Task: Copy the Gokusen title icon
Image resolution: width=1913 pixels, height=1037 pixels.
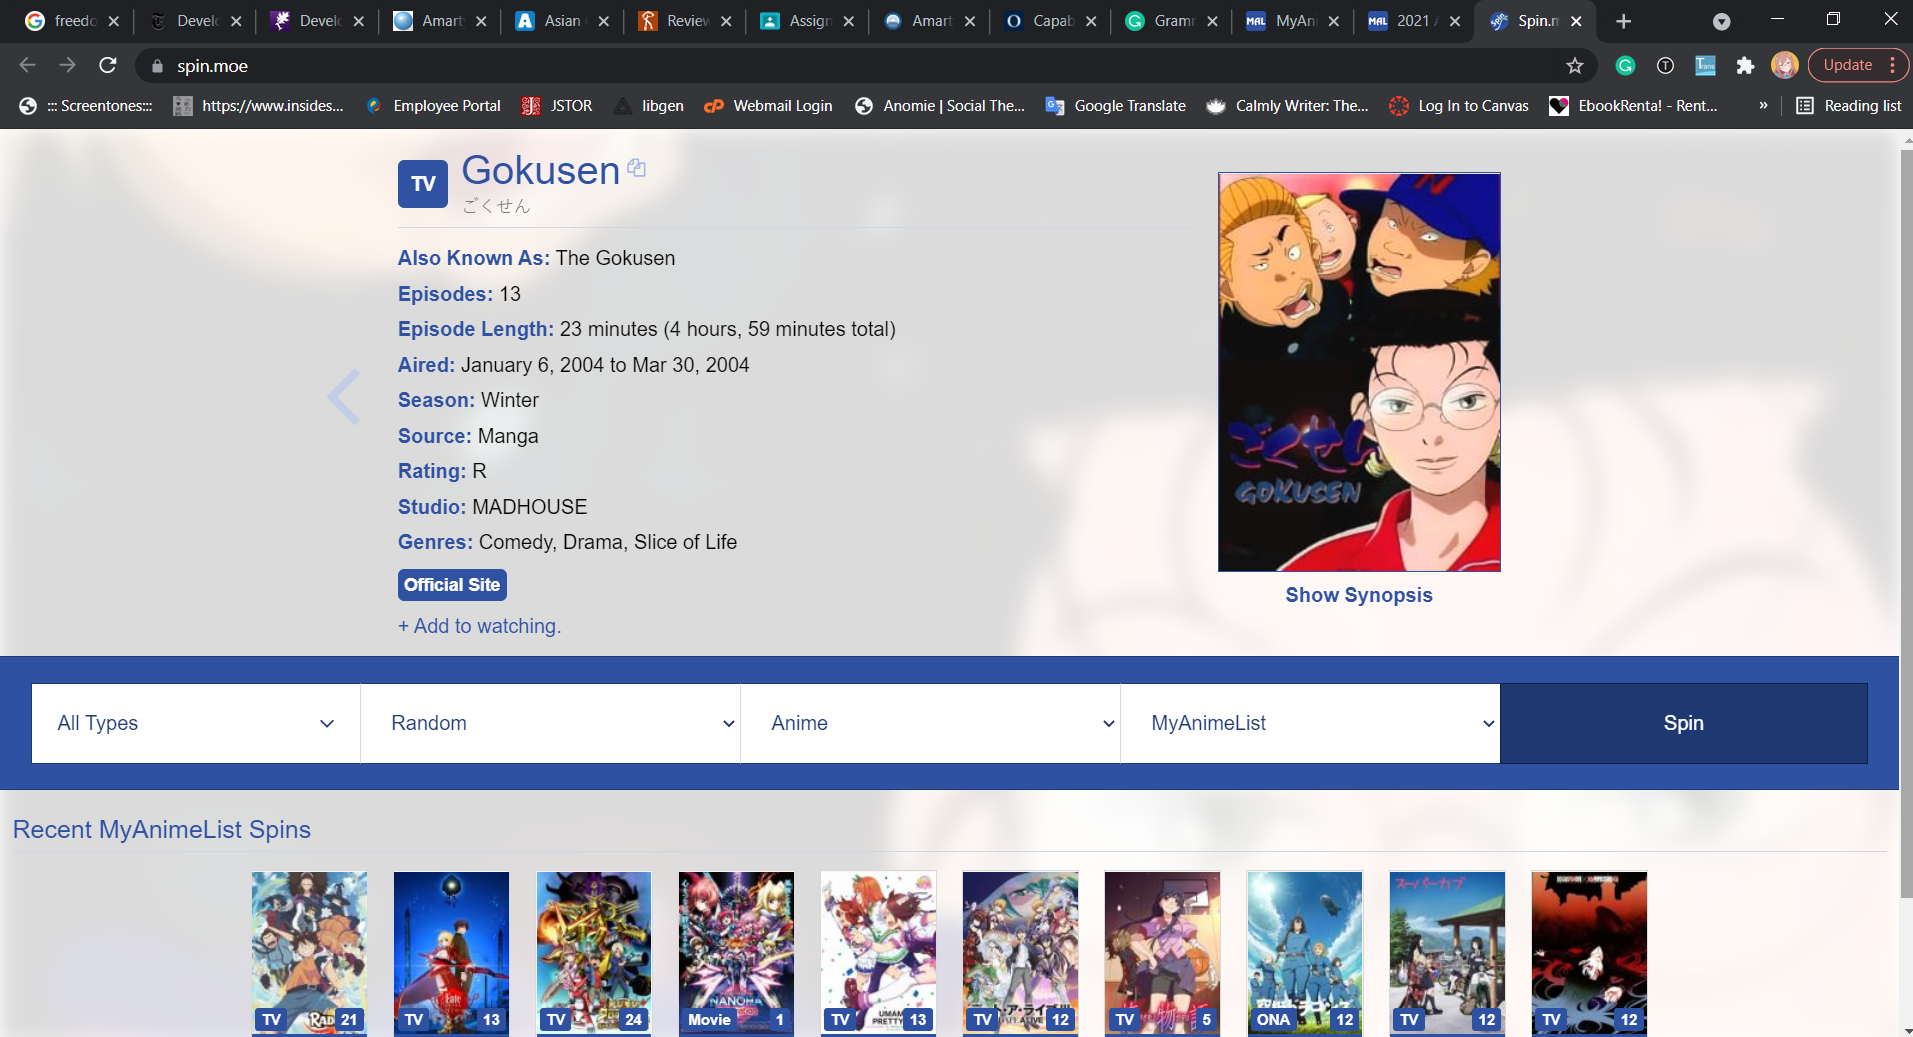Action: click(636, 168)
